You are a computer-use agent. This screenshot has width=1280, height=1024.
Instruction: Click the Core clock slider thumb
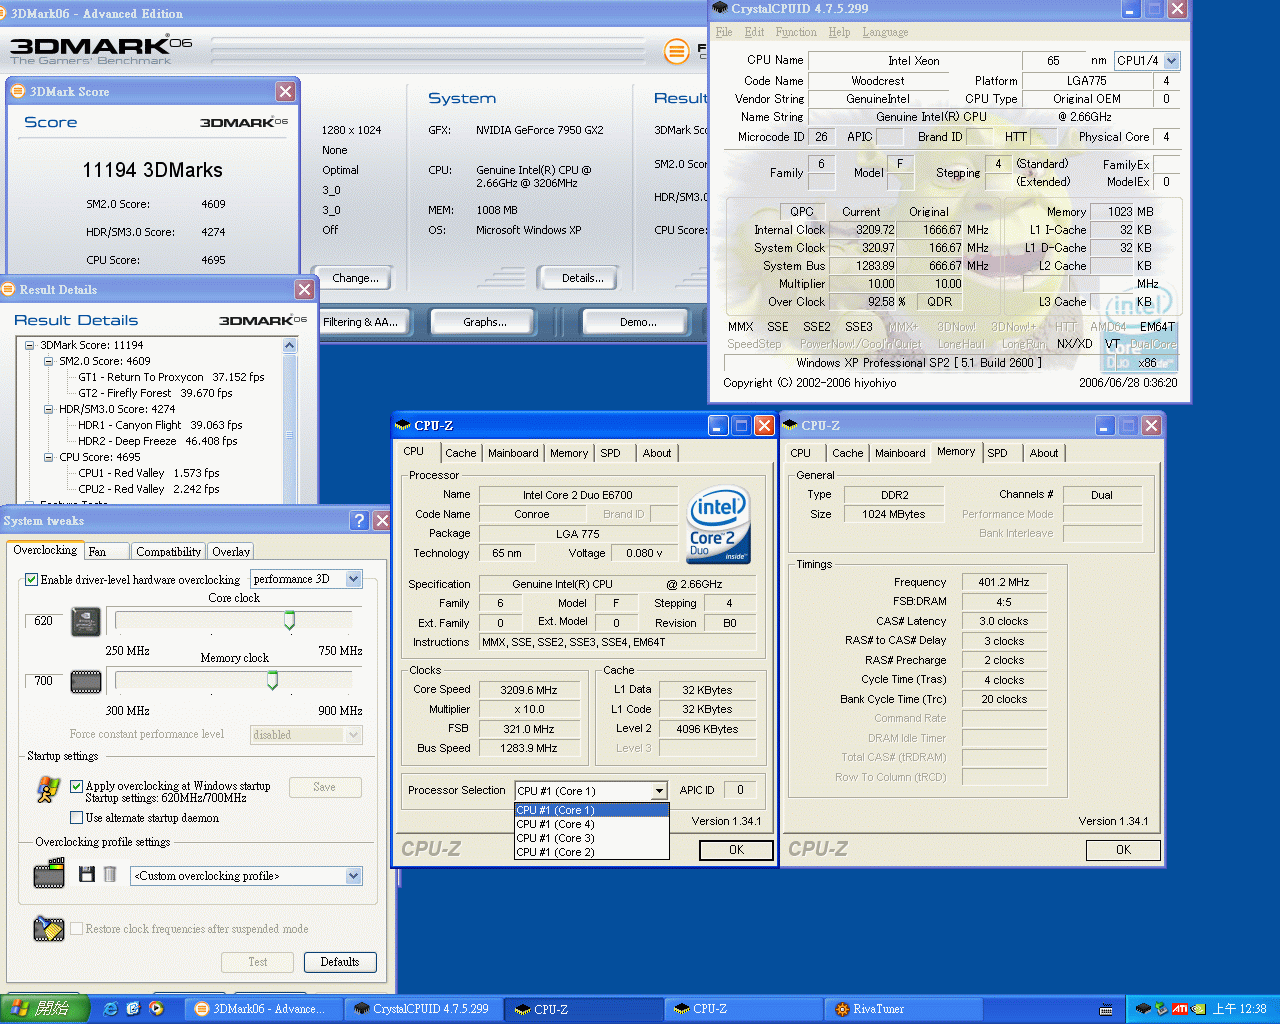[x=289, y=621]
